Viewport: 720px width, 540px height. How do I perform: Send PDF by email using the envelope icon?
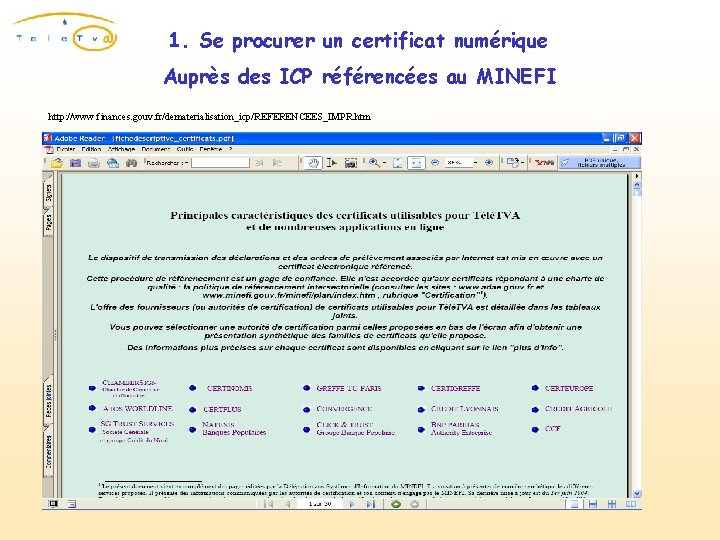point(112,163)
